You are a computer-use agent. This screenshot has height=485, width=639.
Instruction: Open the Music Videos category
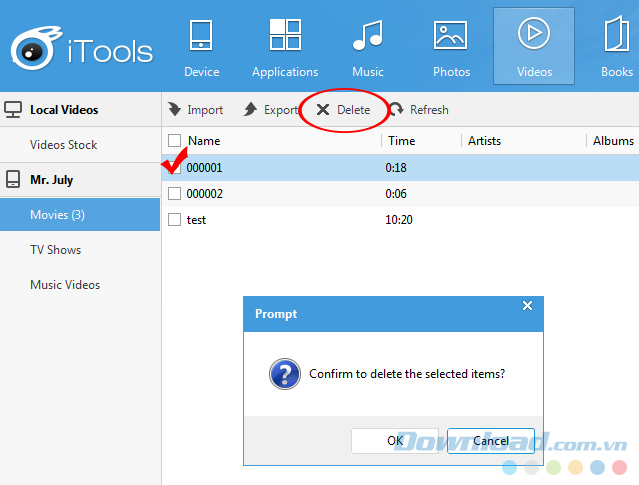pyautogui.click(x=65, y=285)
